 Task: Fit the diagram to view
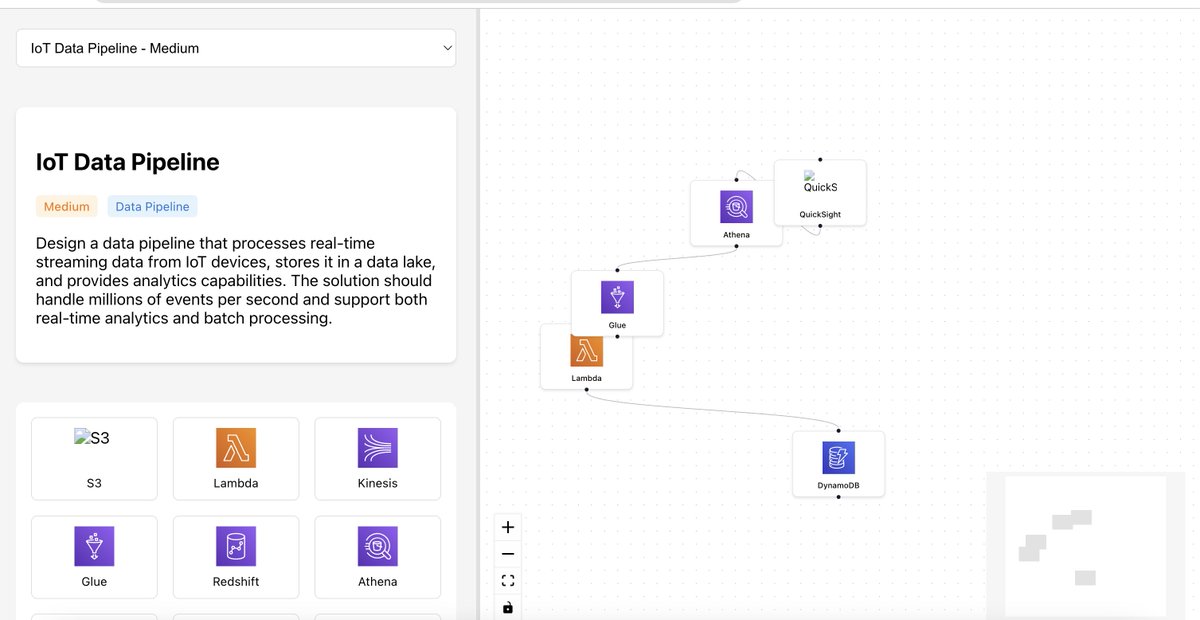(x=508, y=580)
